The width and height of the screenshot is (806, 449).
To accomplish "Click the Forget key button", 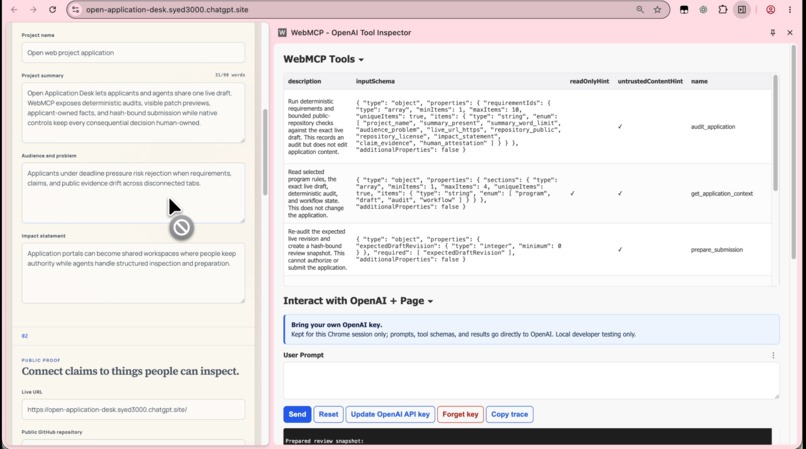I will pyautogui.click(x=460, y=414).
